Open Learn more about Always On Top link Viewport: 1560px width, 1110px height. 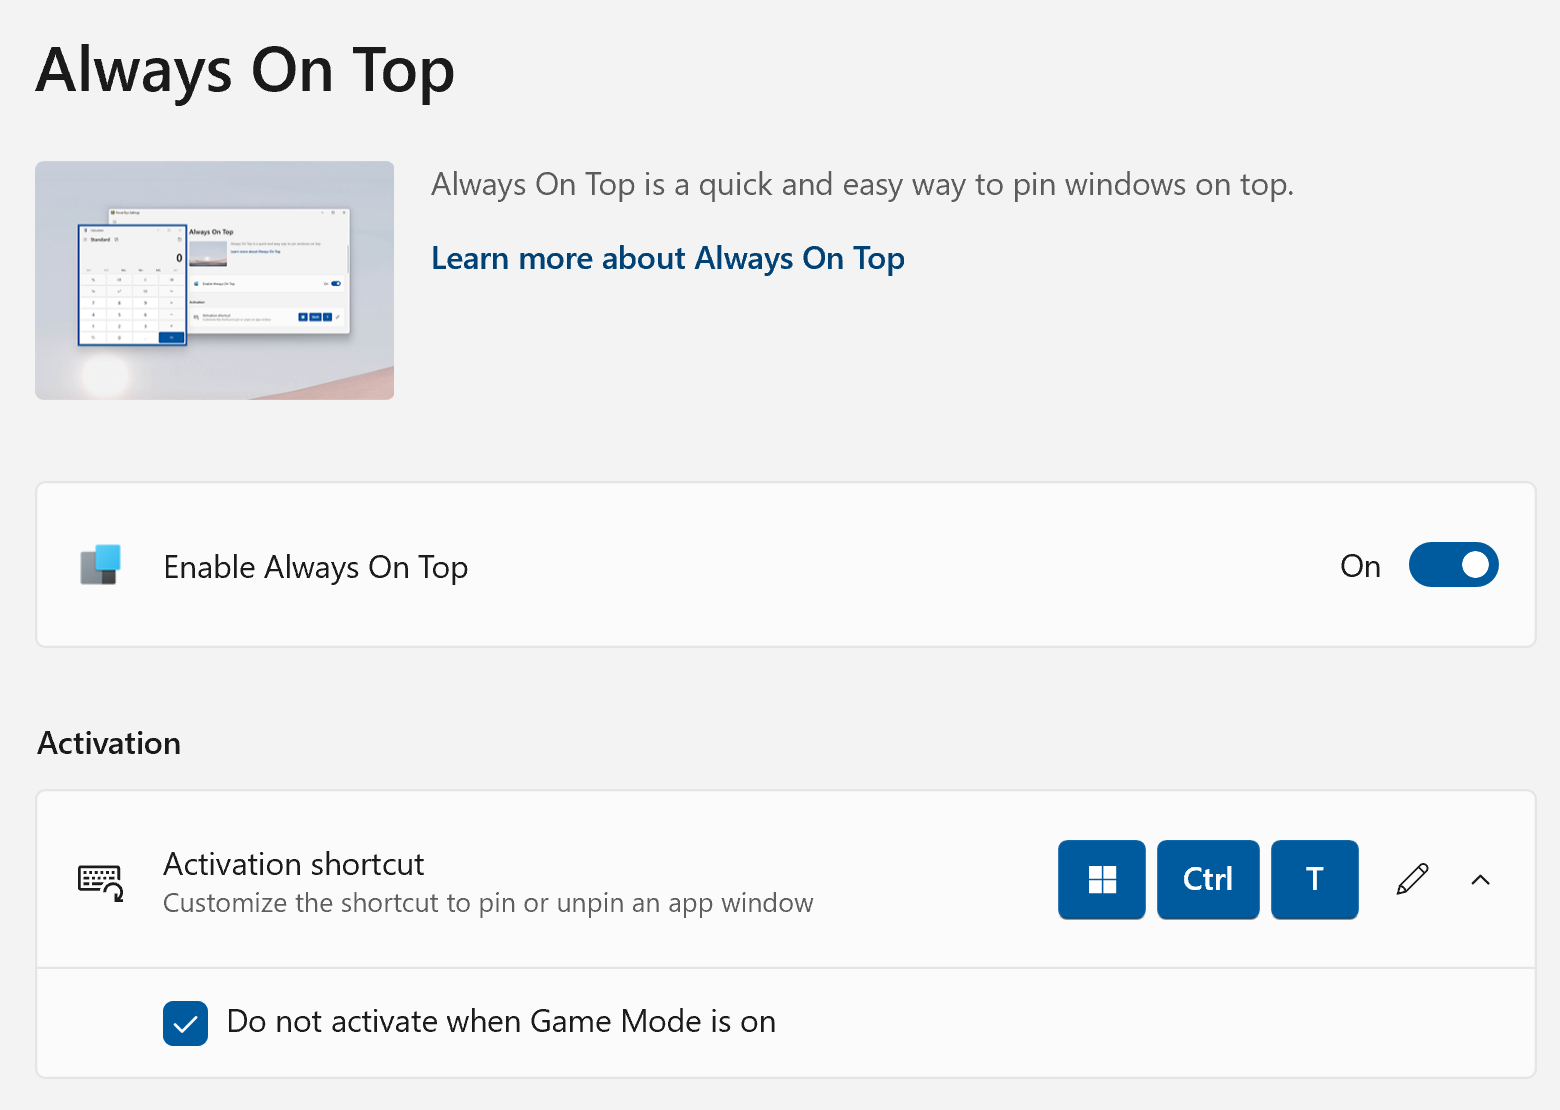667,258
